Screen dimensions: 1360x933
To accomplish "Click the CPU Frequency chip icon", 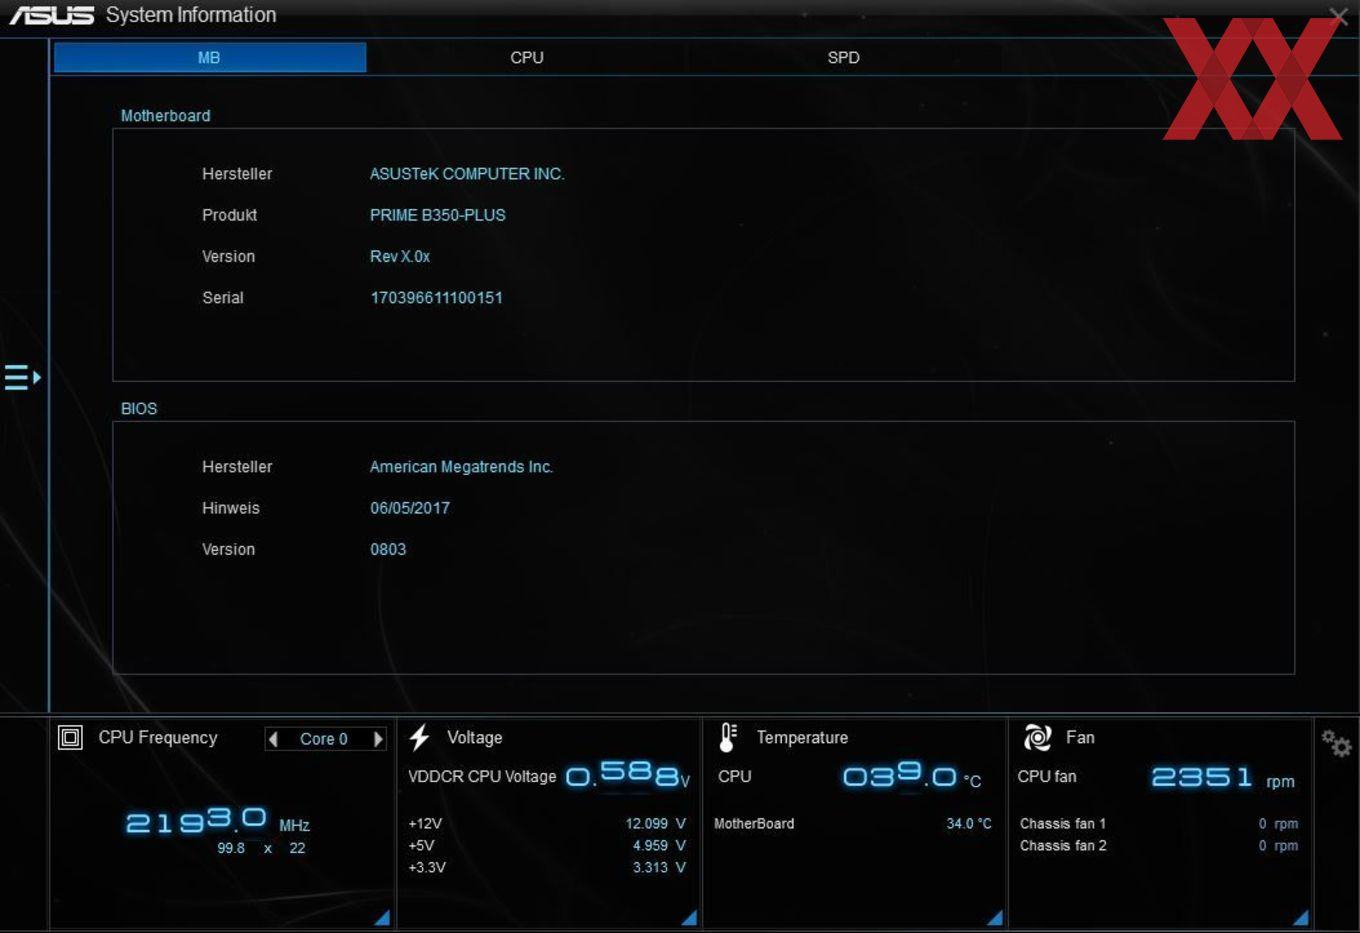I will (x=70, y=738).
